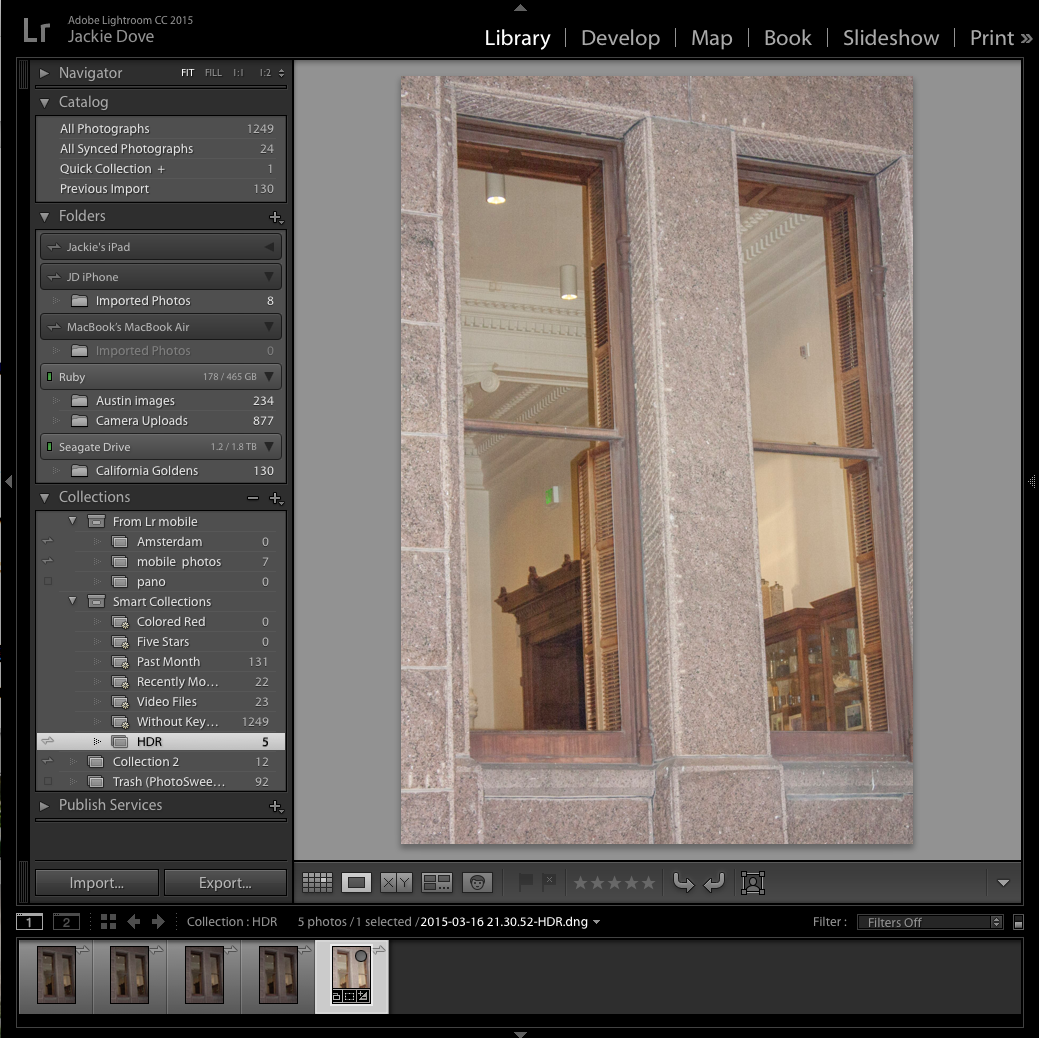Expand the Publish Services panel
The height and width of the screenshot is (1038, 1039).
tap(44, 805)
